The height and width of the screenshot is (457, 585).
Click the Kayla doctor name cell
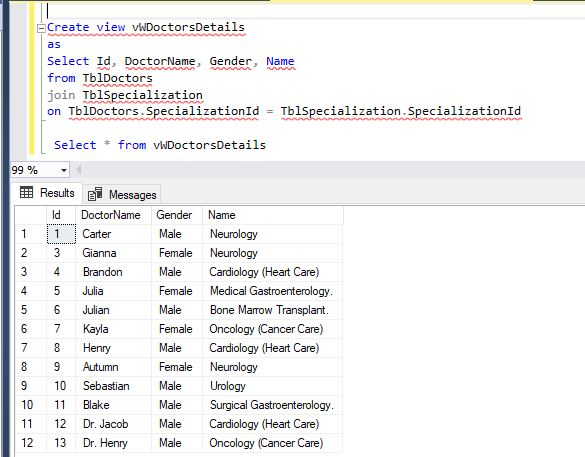[113, 329]
